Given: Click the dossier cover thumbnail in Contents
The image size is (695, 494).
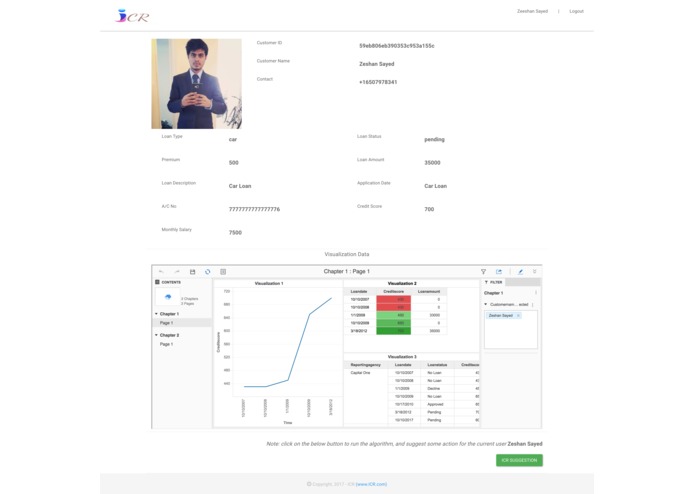Looking at the screenshot, I should 168,297.
